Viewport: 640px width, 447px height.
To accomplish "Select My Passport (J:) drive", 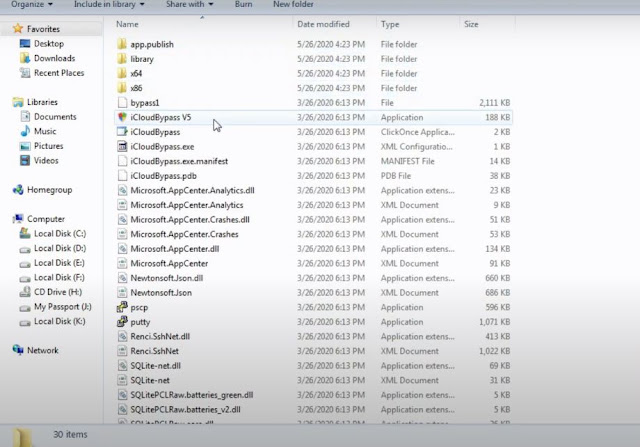I will click(63, 307).
